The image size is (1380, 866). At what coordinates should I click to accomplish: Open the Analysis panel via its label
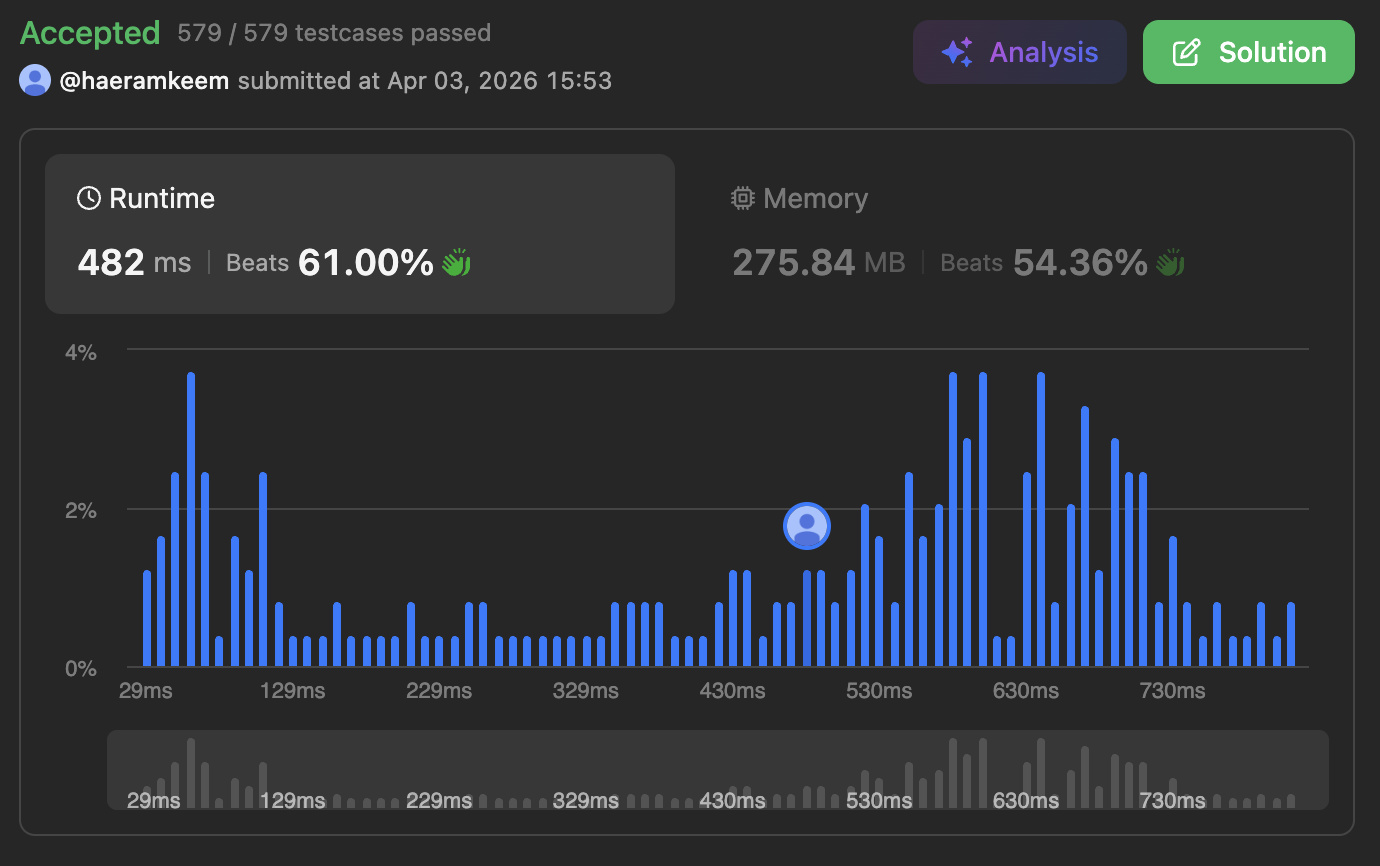click(1043, 53)
